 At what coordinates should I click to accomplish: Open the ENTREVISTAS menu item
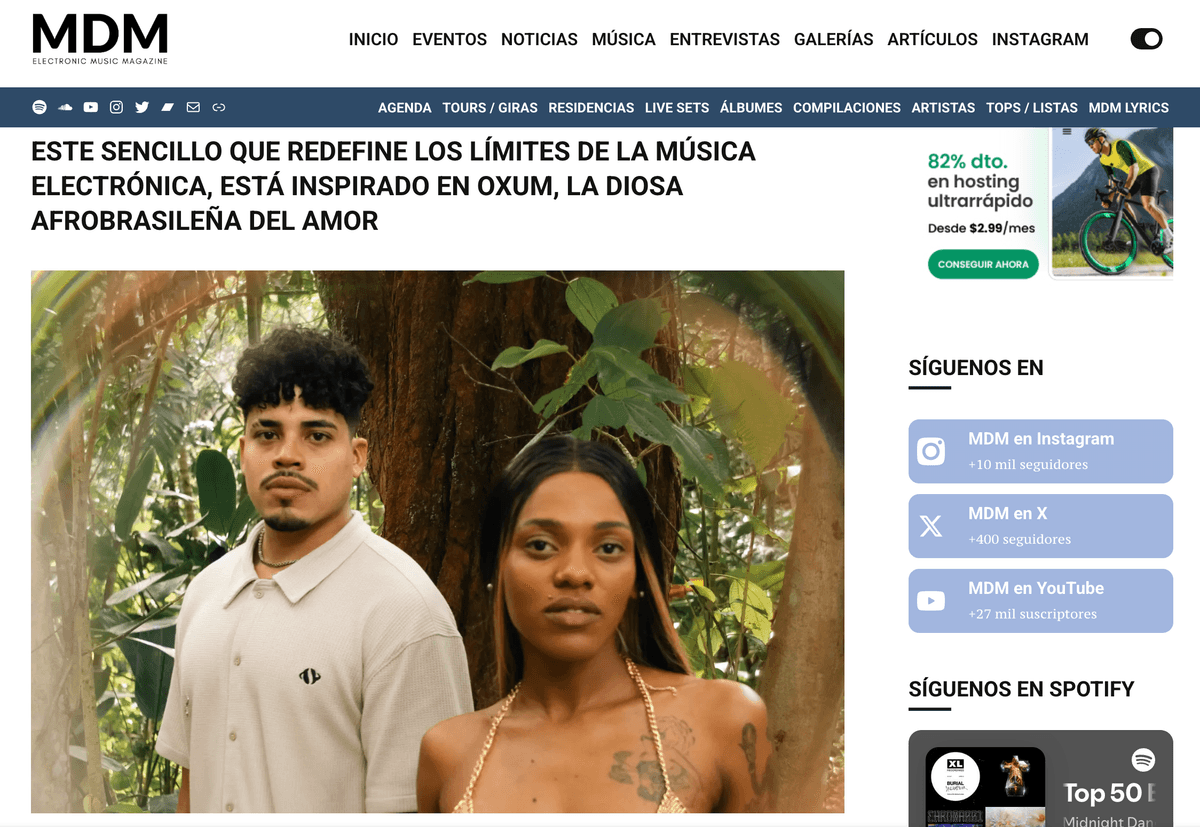point(725,39)
